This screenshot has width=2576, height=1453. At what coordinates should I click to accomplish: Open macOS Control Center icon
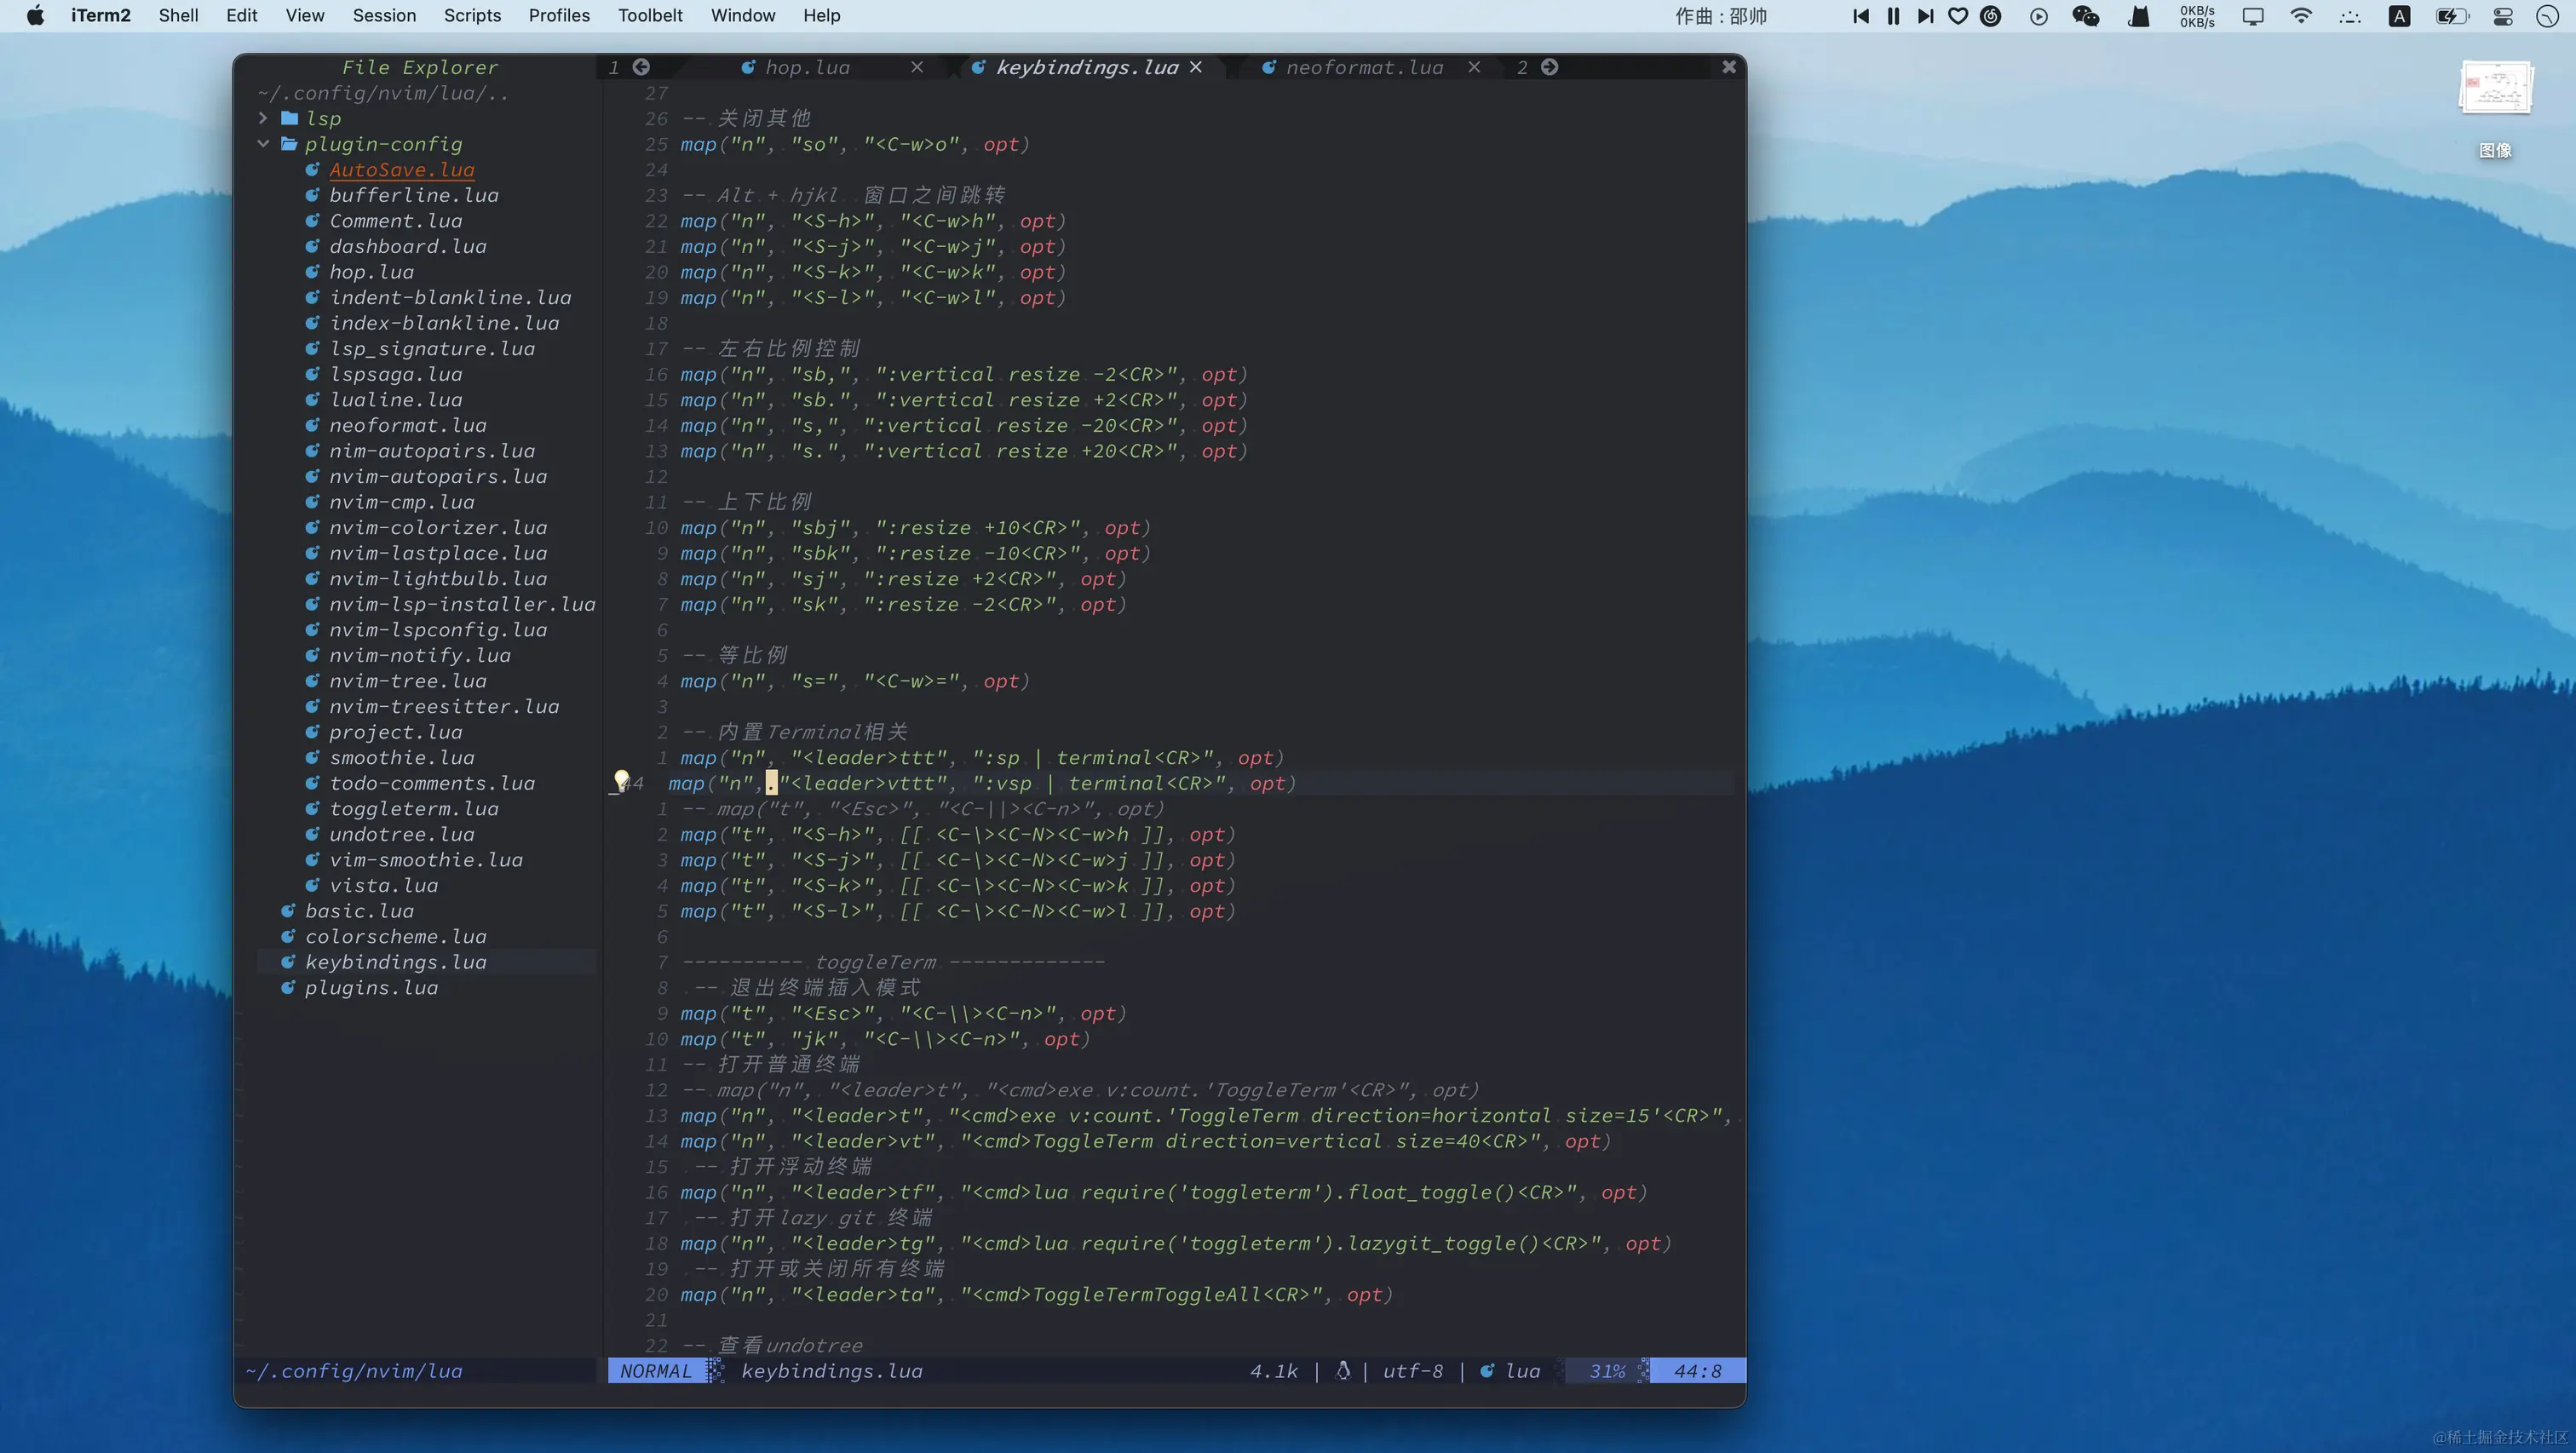coord(2503,16)
